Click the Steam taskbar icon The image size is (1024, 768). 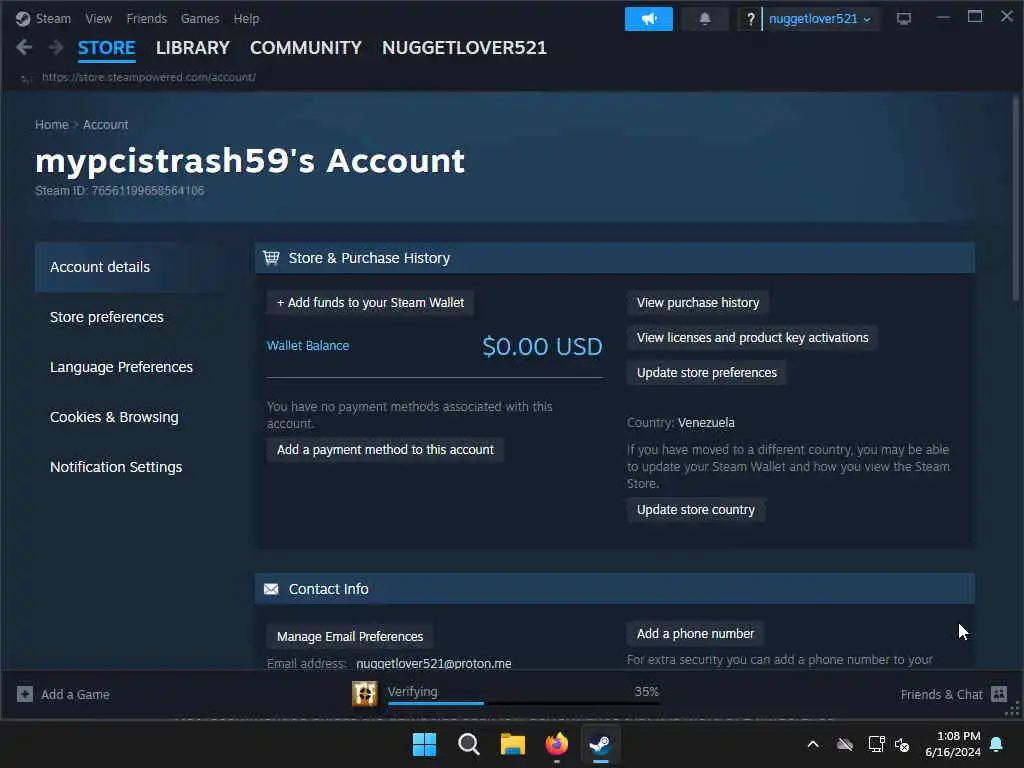pyautogui.click(x=600, y=744)
